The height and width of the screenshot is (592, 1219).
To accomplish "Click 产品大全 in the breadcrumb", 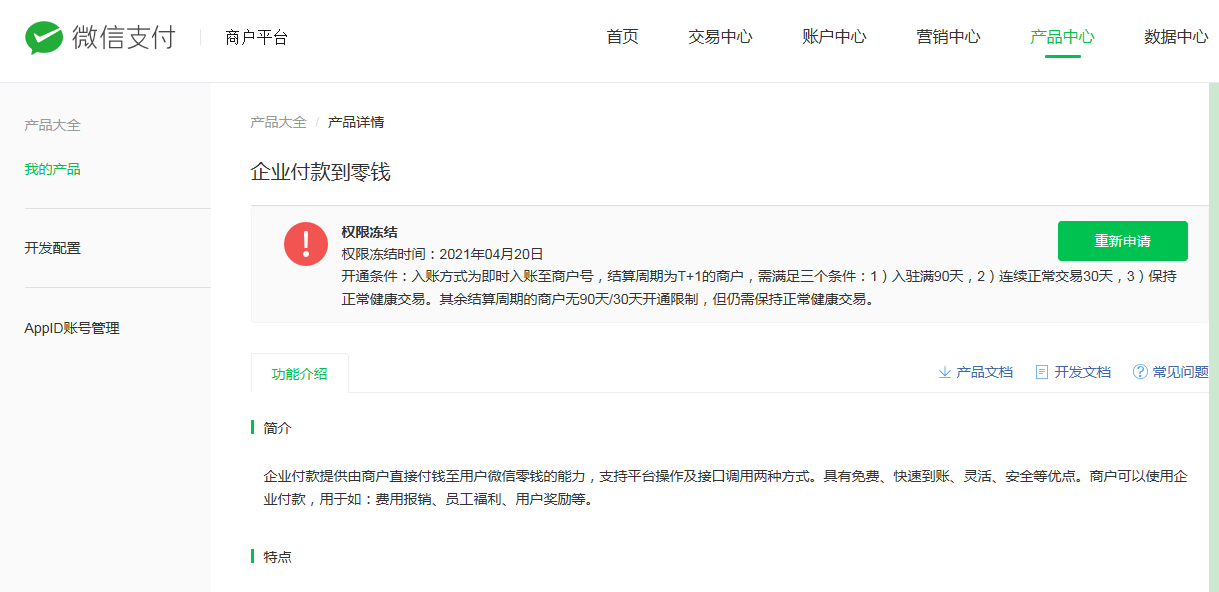I will (x=278, y=122).
